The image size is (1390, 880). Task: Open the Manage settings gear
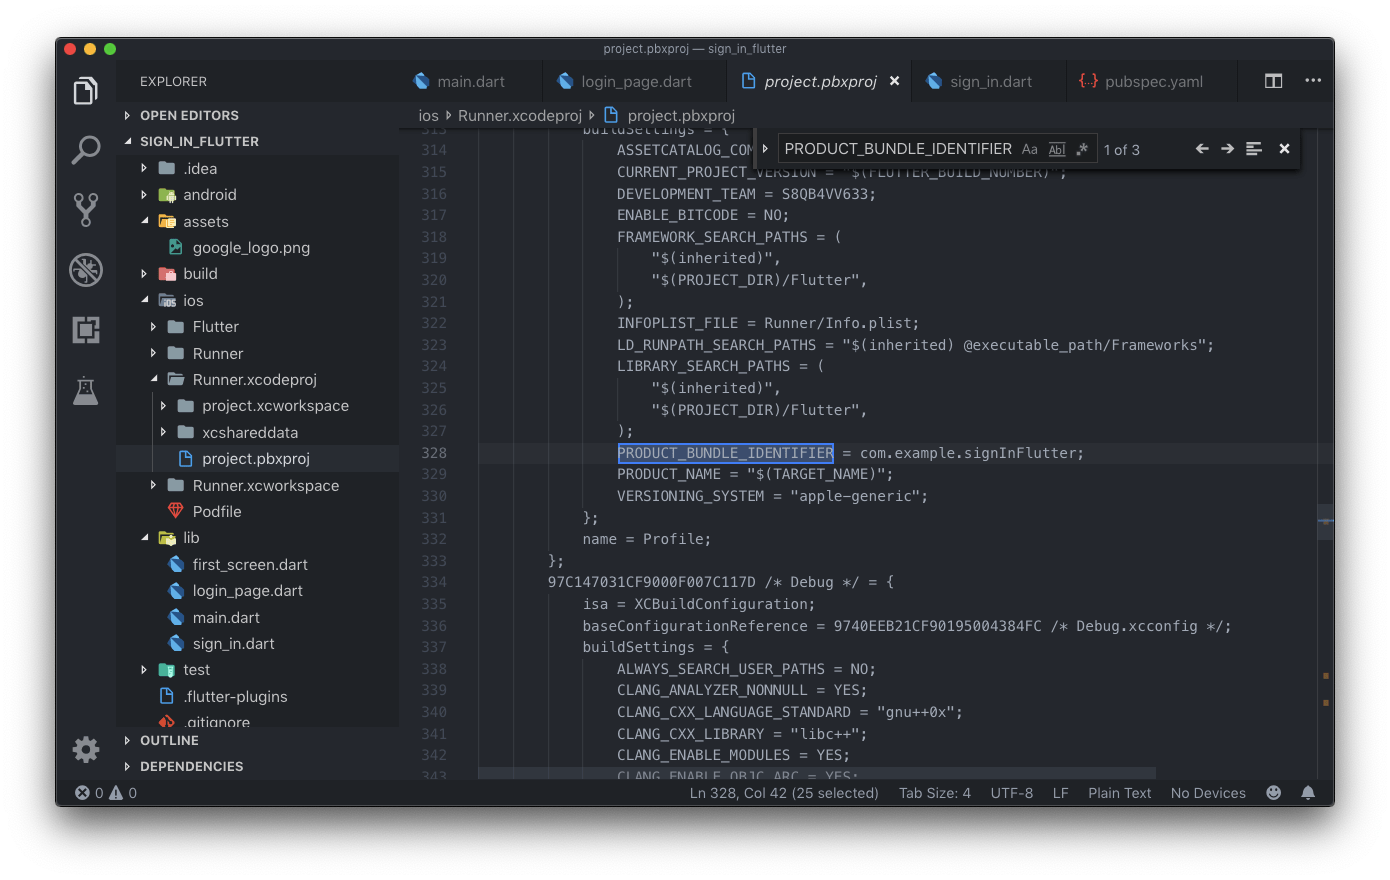(x=85, y=749)
